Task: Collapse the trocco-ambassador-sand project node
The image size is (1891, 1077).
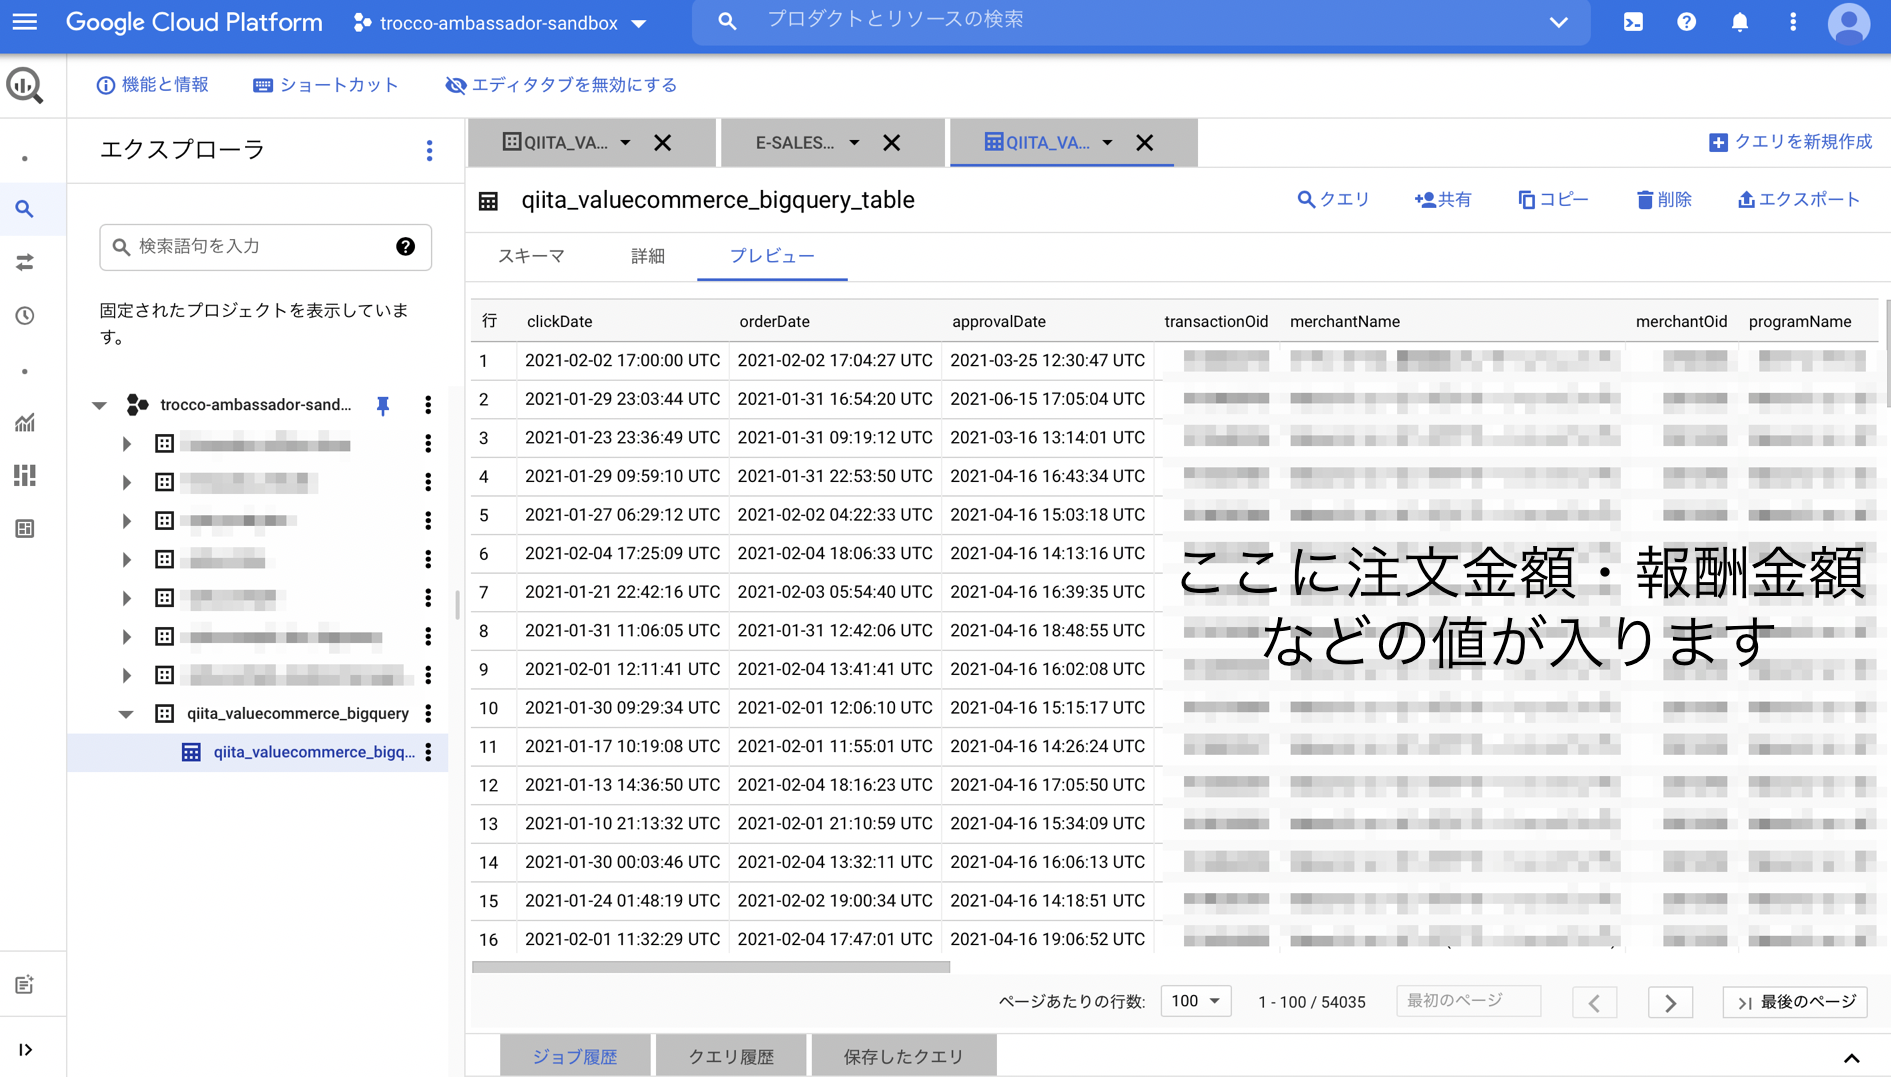Action: click(x=99, y=405)
